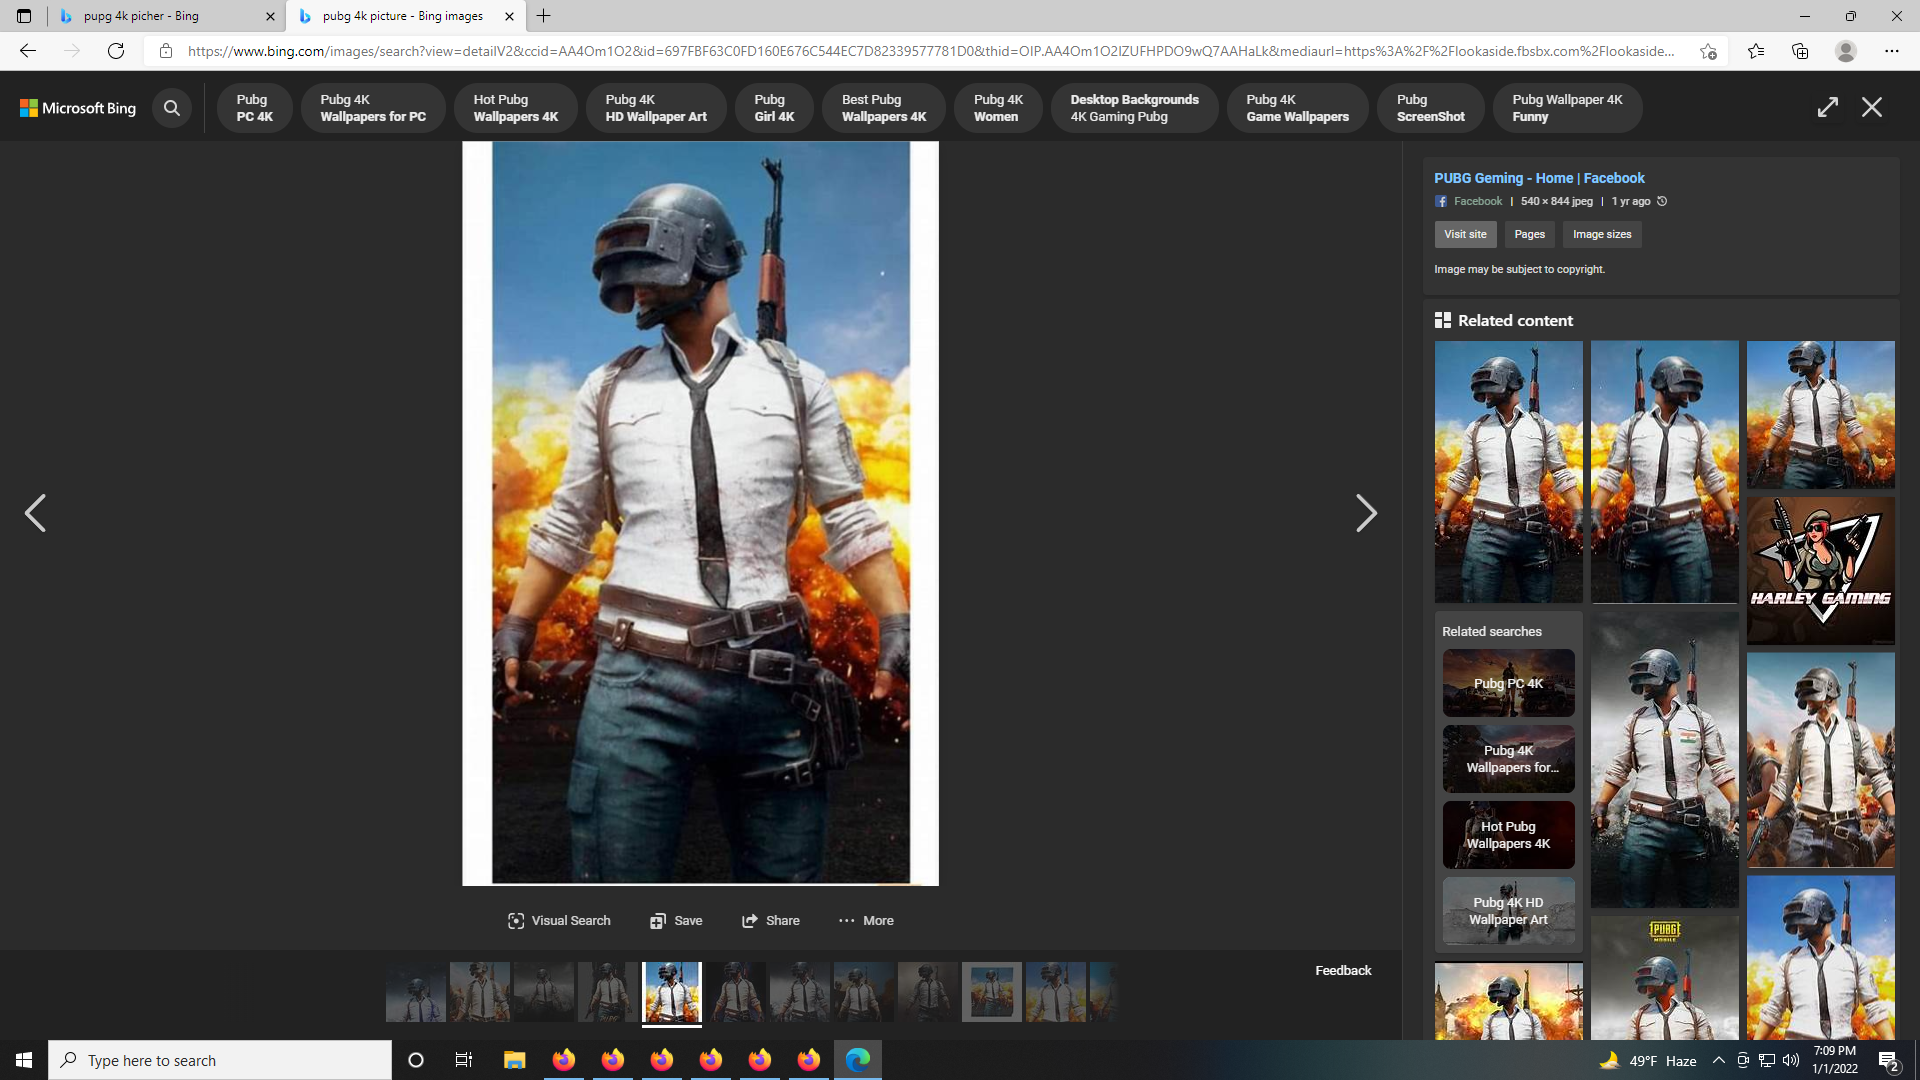Click the Bing search magnifier icon
The height and width of the screenshot is (1080, 1920).
tap(172, 108)
